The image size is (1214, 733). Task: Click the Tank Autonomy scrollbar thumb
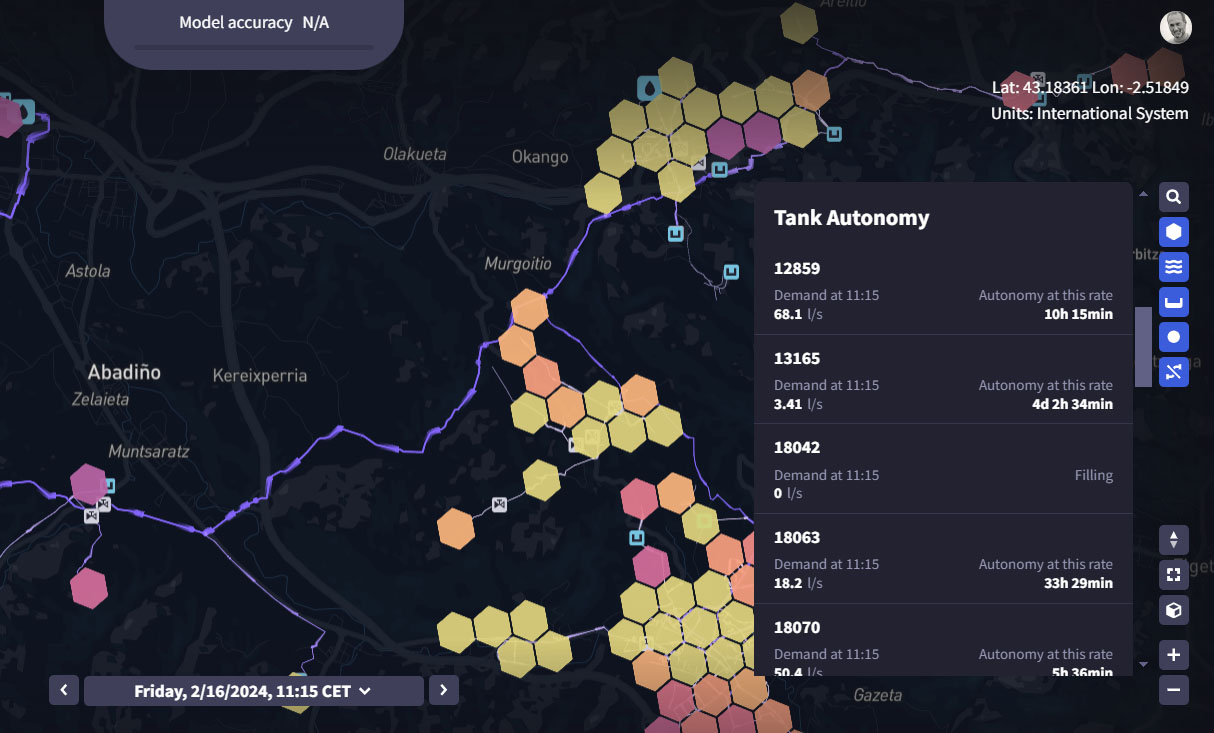(x=1143, y=346)
